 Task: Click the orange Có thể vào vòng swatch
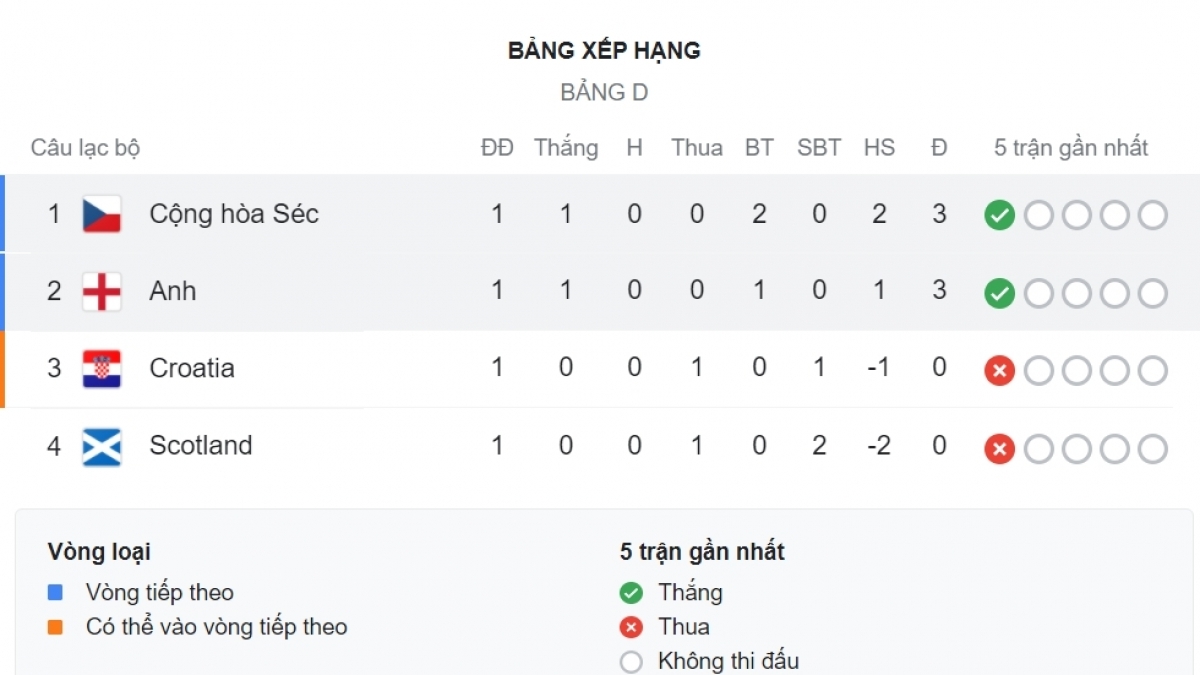click(55, 628)
